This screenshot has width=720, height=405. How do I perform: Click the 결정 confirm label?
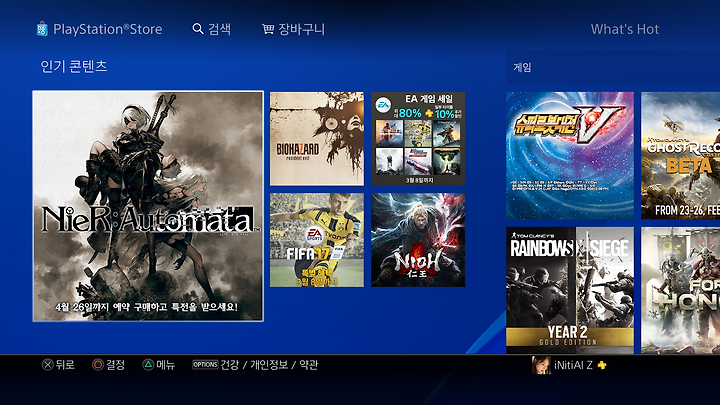115,365
